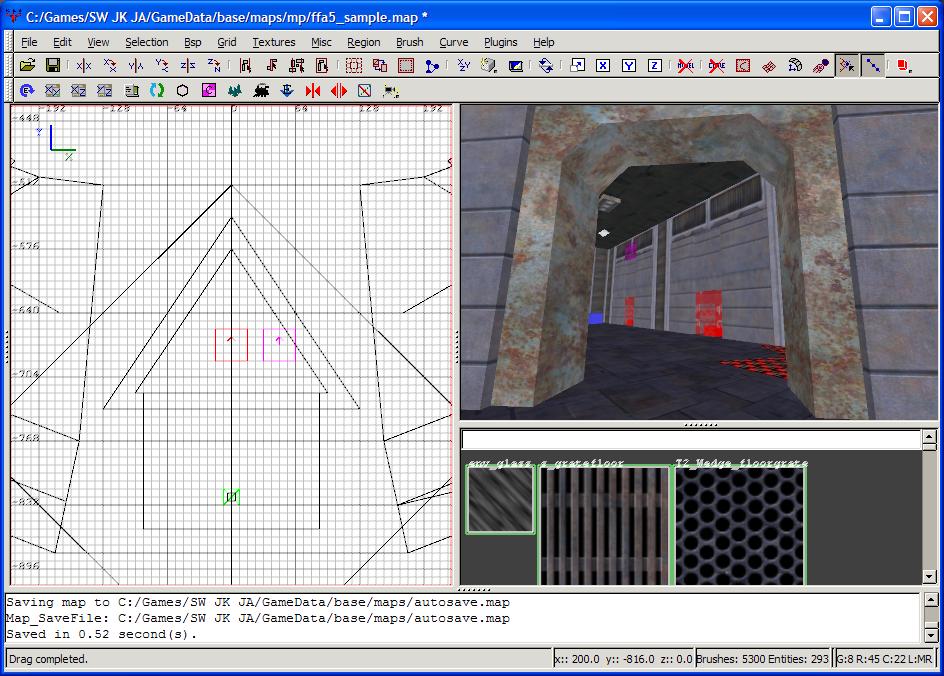Click the green-blue circular arrows plugin icon
The height and width of the screenshot is (676, 944).
tap(157, 91)
